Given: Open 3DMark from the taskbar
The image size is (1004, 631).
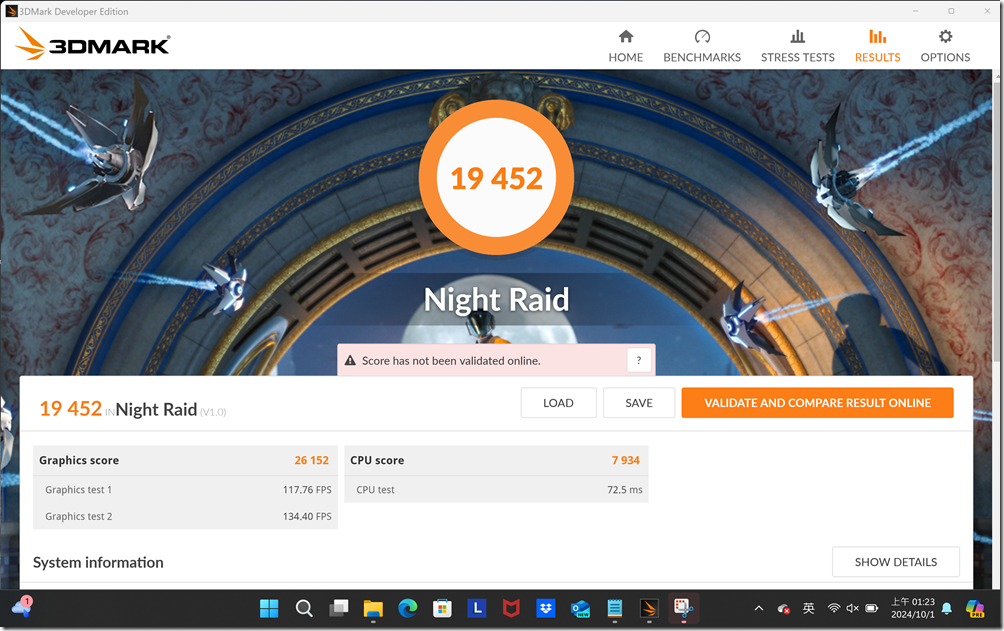Looking at the screenshot, I should point(648,608).
